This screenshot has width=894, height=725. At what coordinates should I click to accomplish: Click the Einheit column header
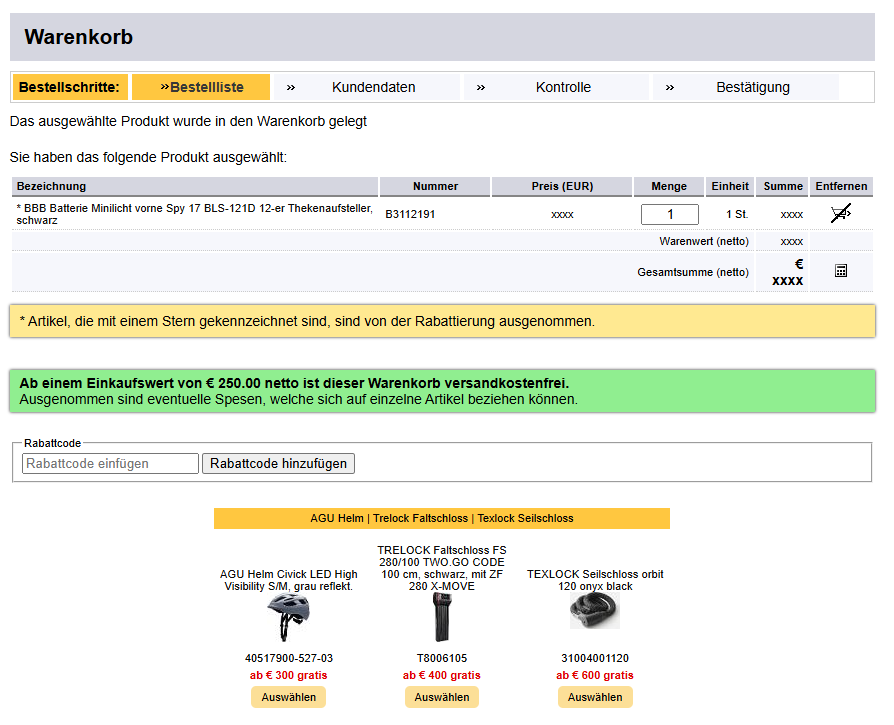pos(730,186)
